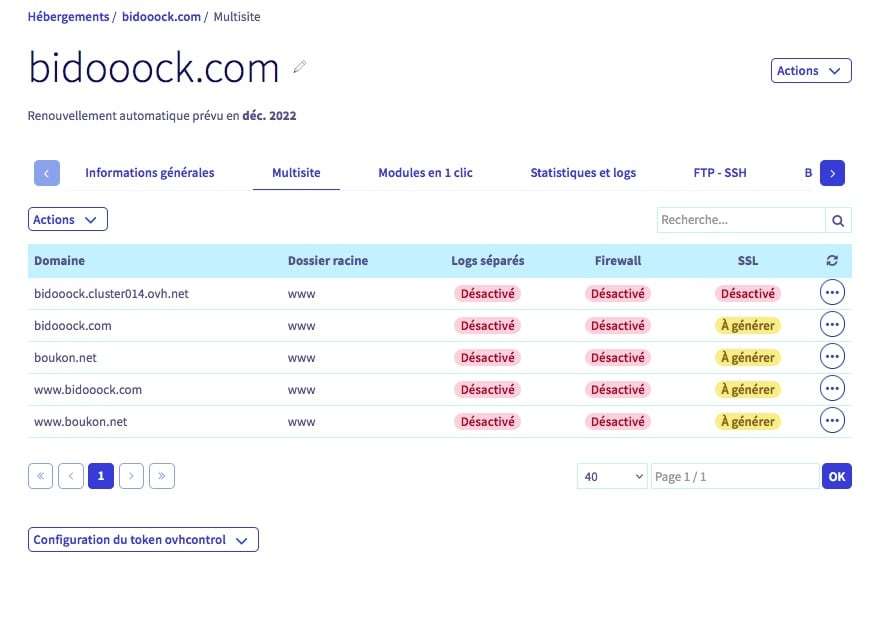Open the top-right Actions dropdown
Viewport: 871px width, 643px height.
coord(811,71)
